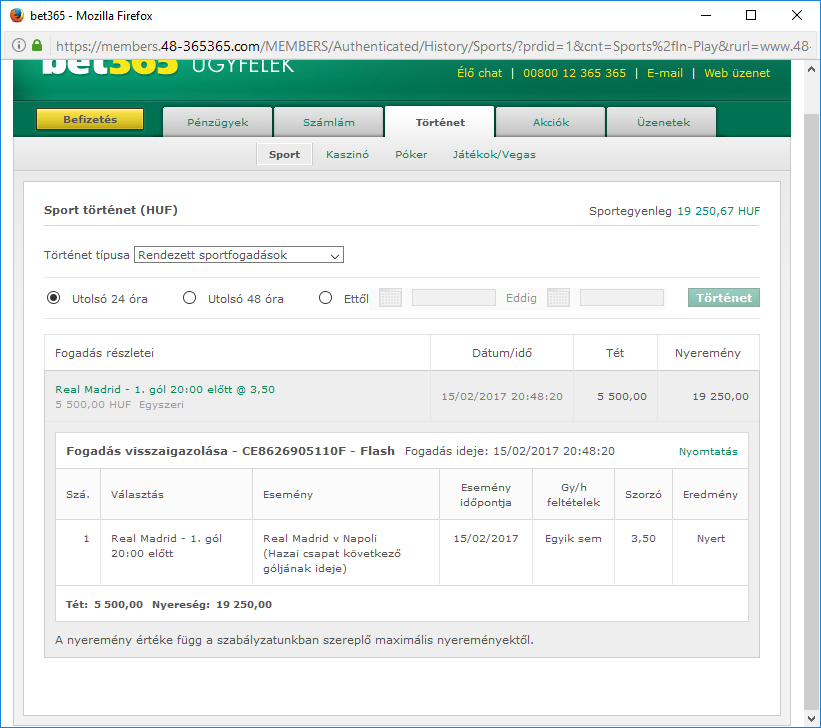821x728 pixels.
Task: Click the Sport történet (HUF) heading
Action: tap(110, 210)
